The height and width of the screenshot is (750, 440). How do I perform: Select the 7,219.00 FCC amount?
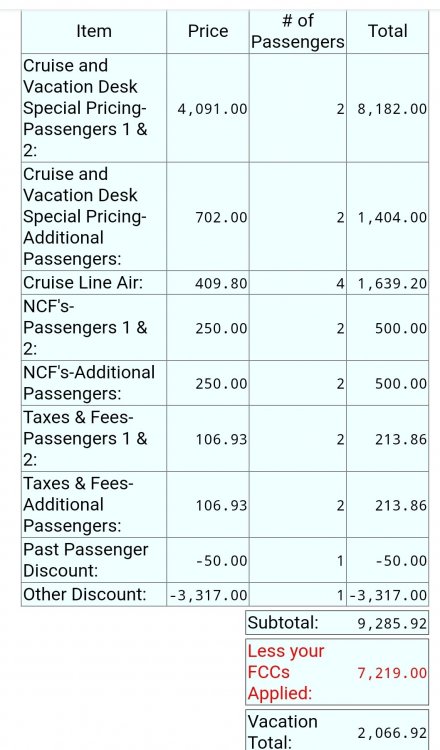coord(392,673)
